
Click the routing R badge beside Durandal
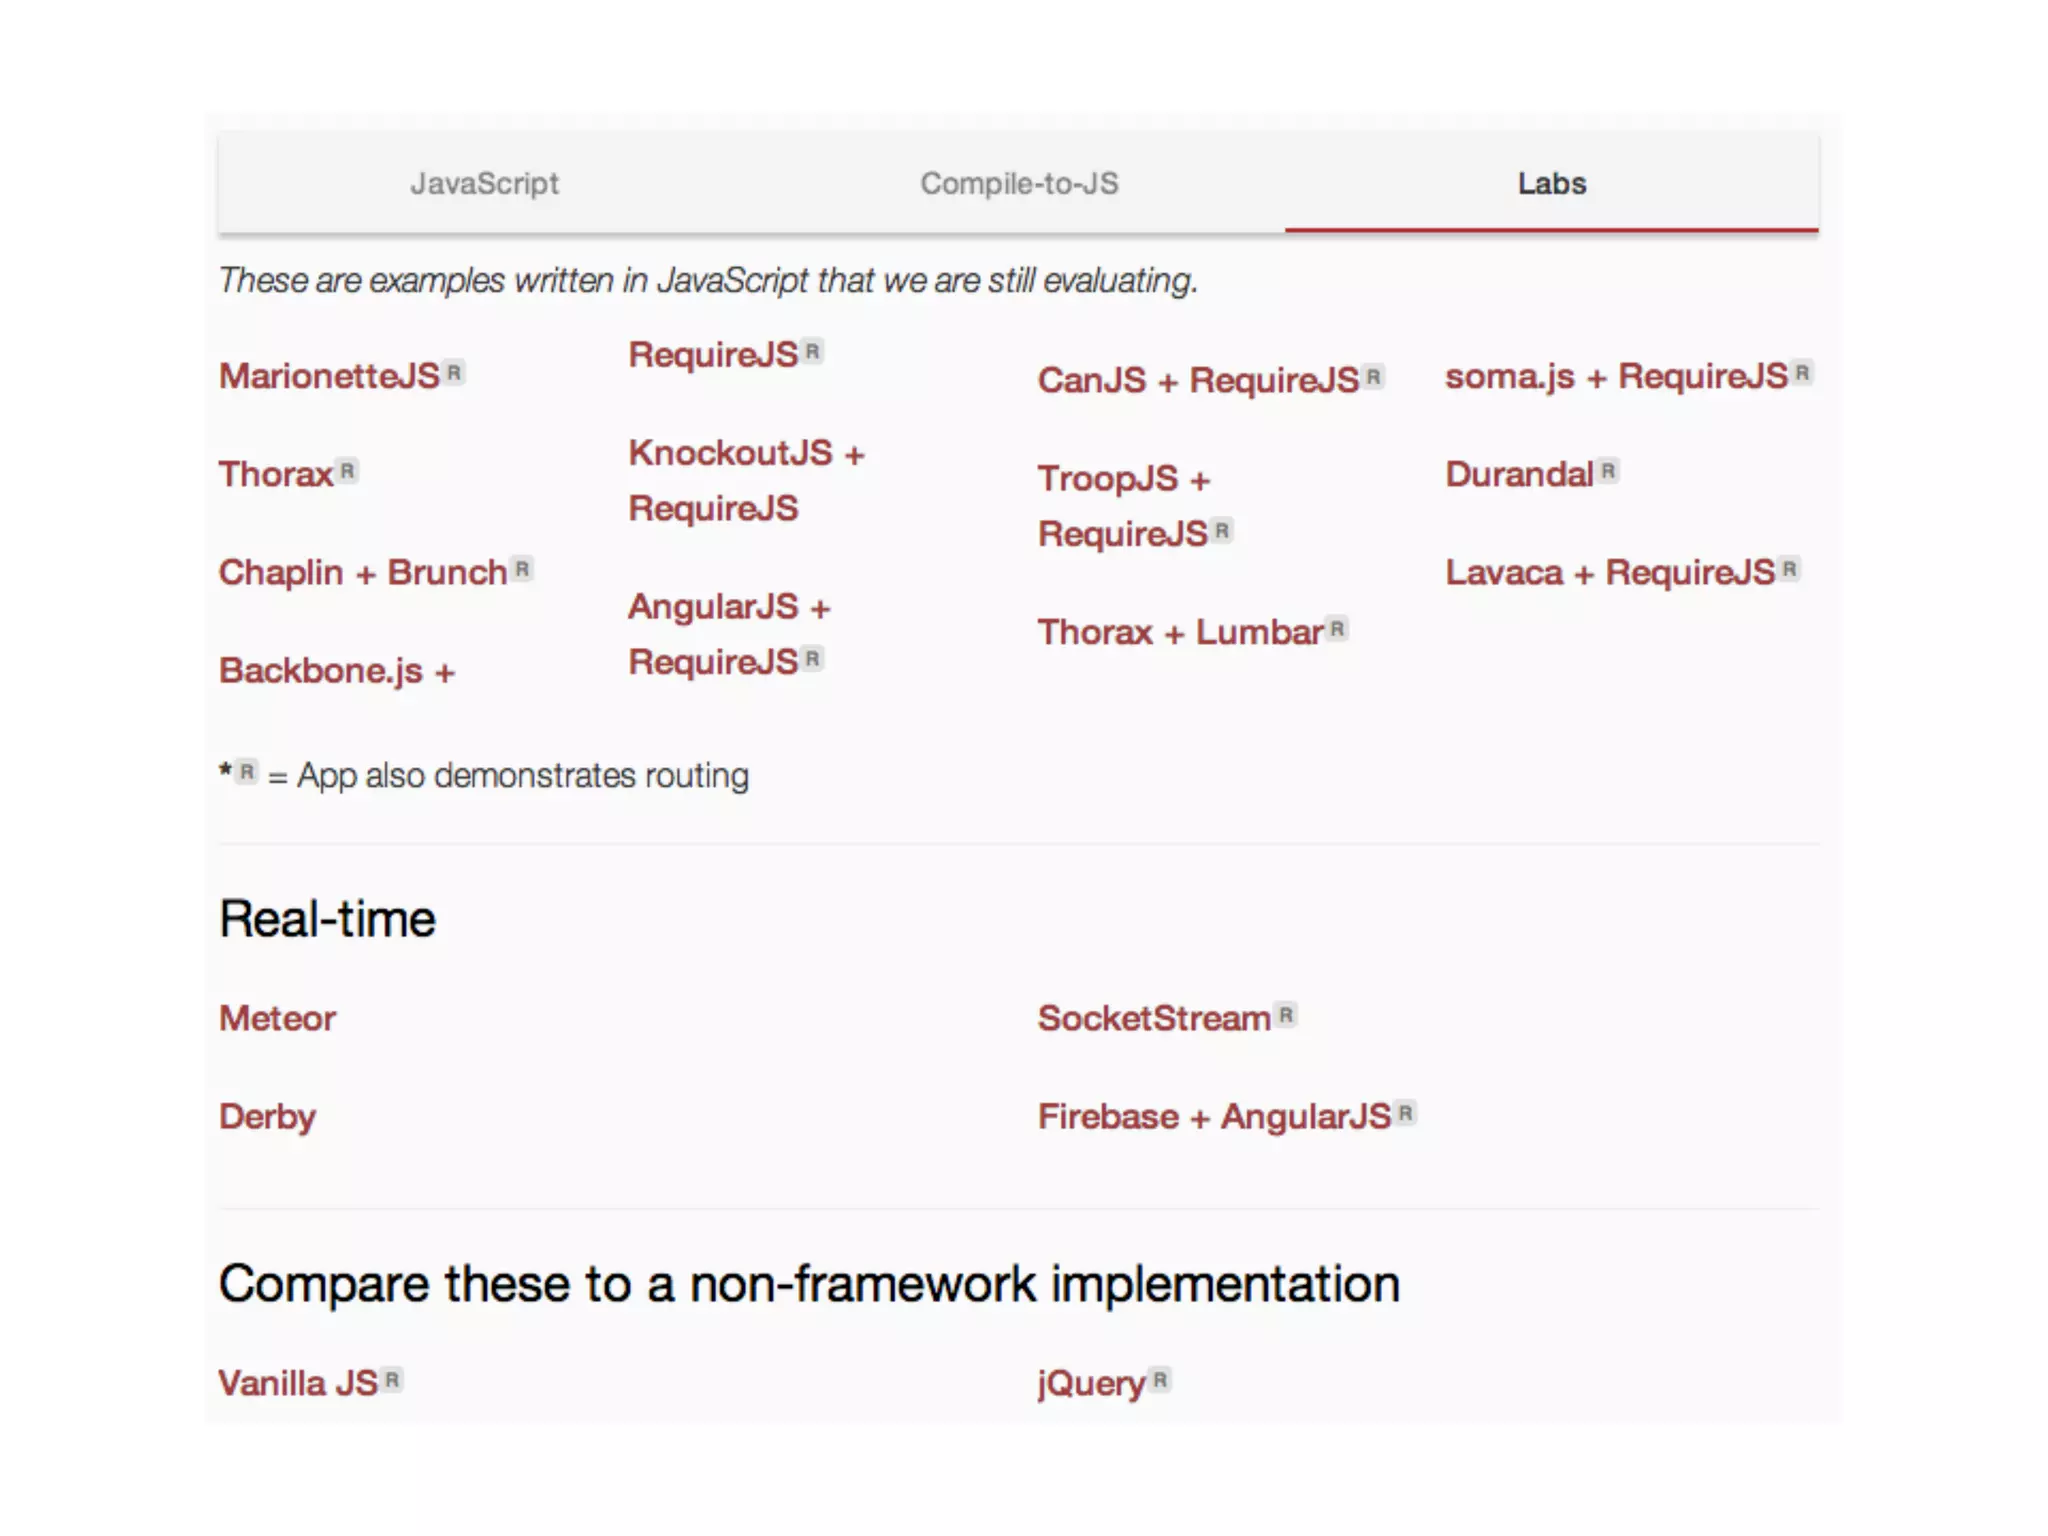[x=1607, y=471]
